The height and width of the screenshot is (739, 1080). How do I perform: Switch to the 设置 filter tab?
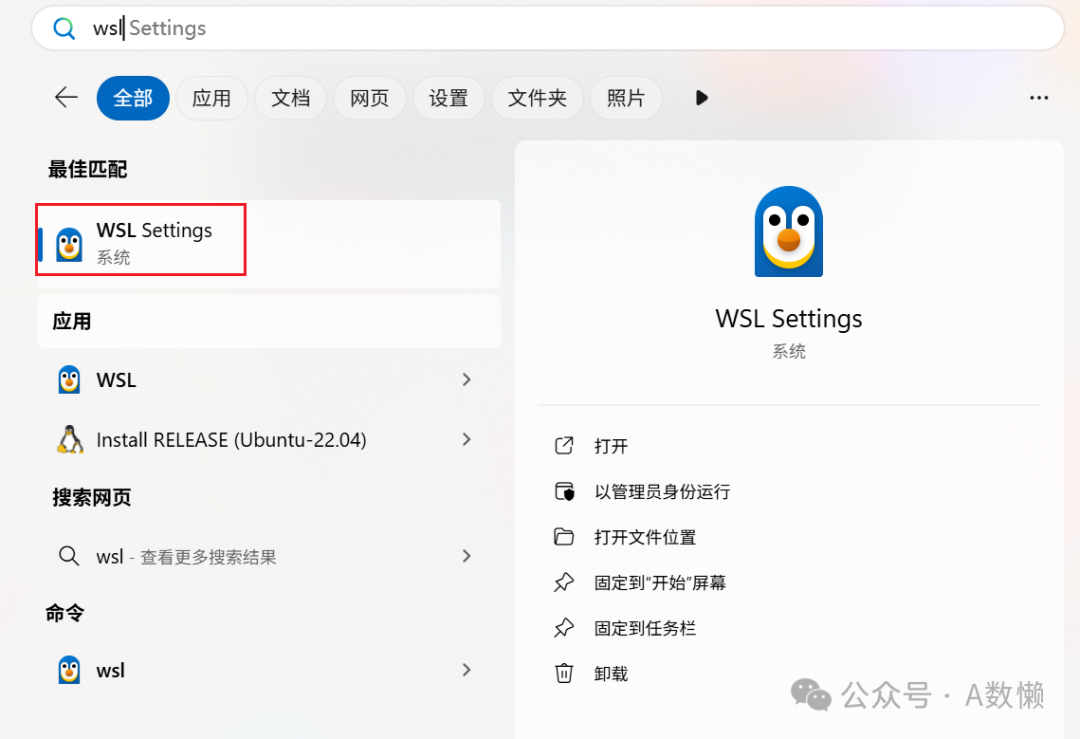pos(448,97)
